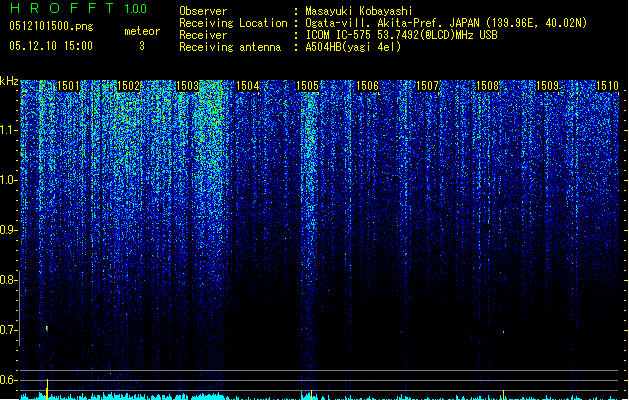629x400 pixels.
Task: Click the meteor label
Action: click(x=142, y=31)
